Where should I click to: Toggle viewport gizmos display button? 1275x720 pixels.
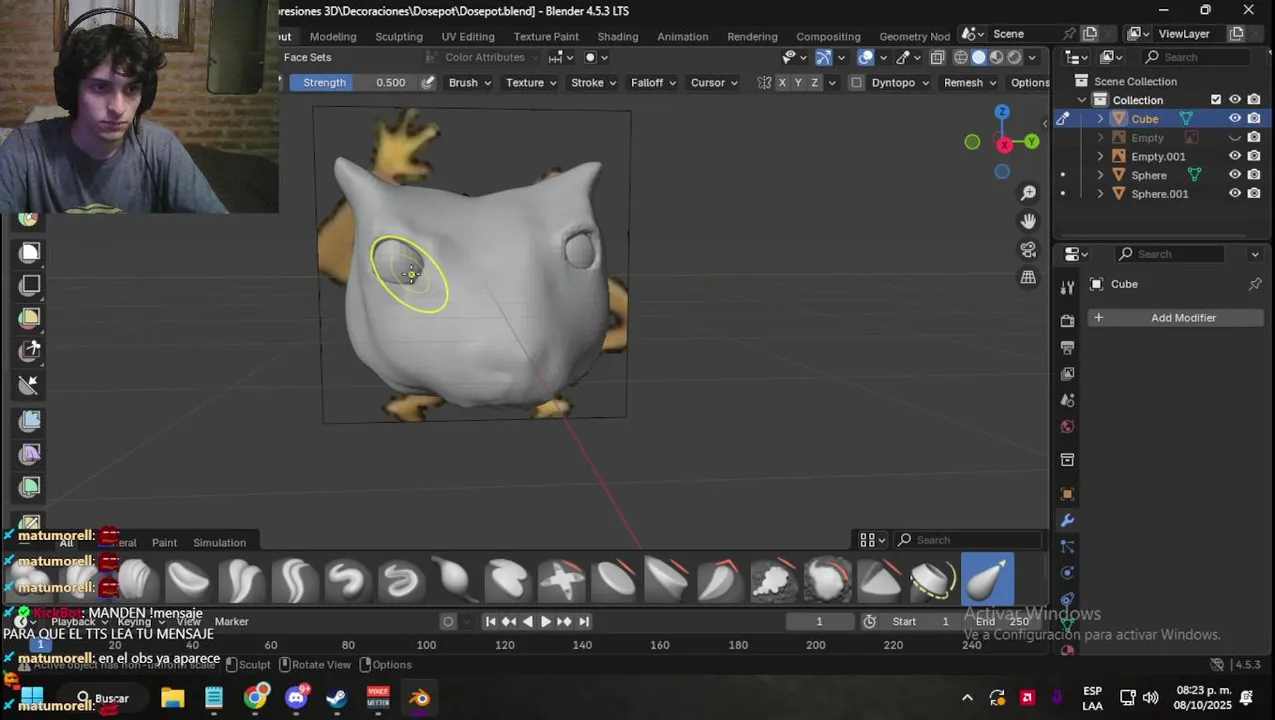[823, 57]
